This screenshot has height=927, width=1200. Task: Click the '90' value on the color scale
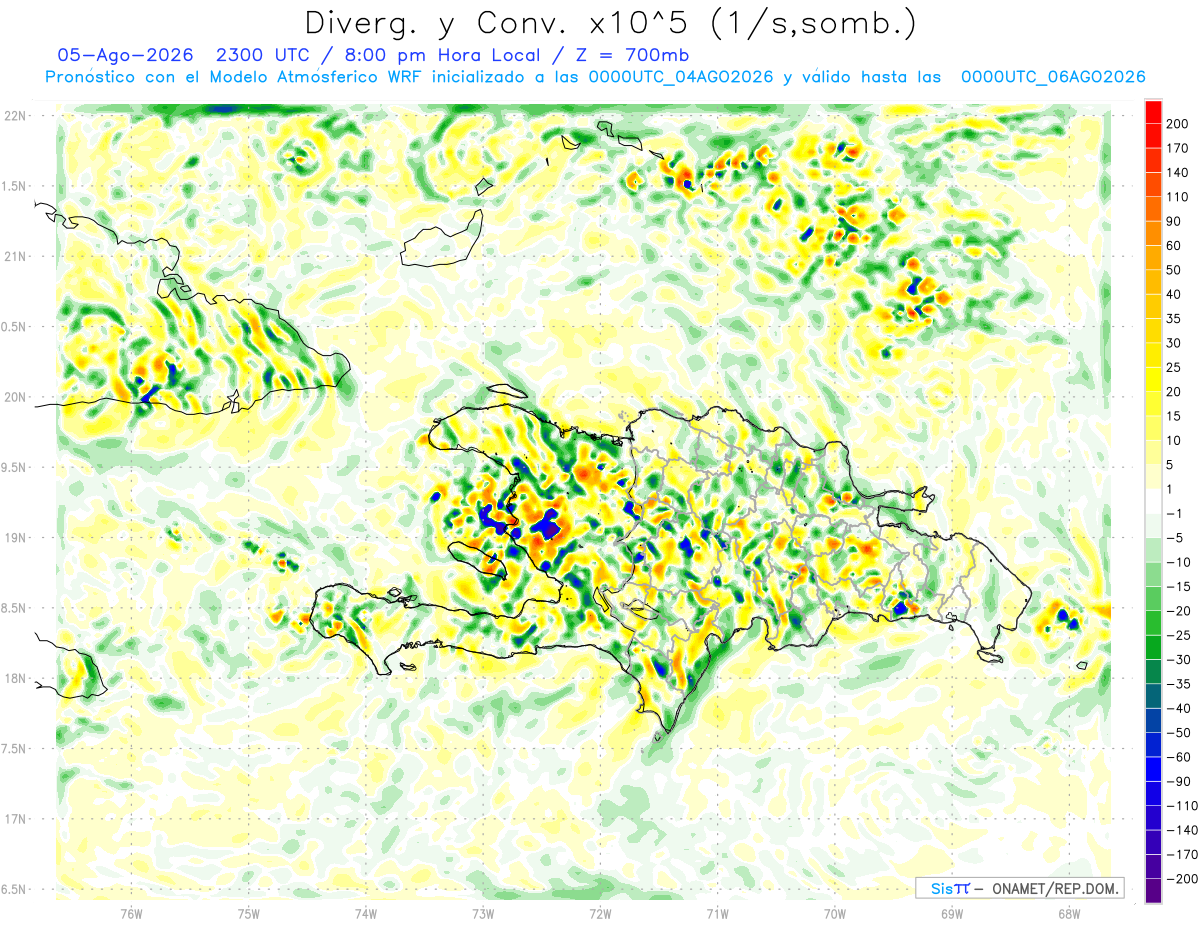[x=1174, y=221]
